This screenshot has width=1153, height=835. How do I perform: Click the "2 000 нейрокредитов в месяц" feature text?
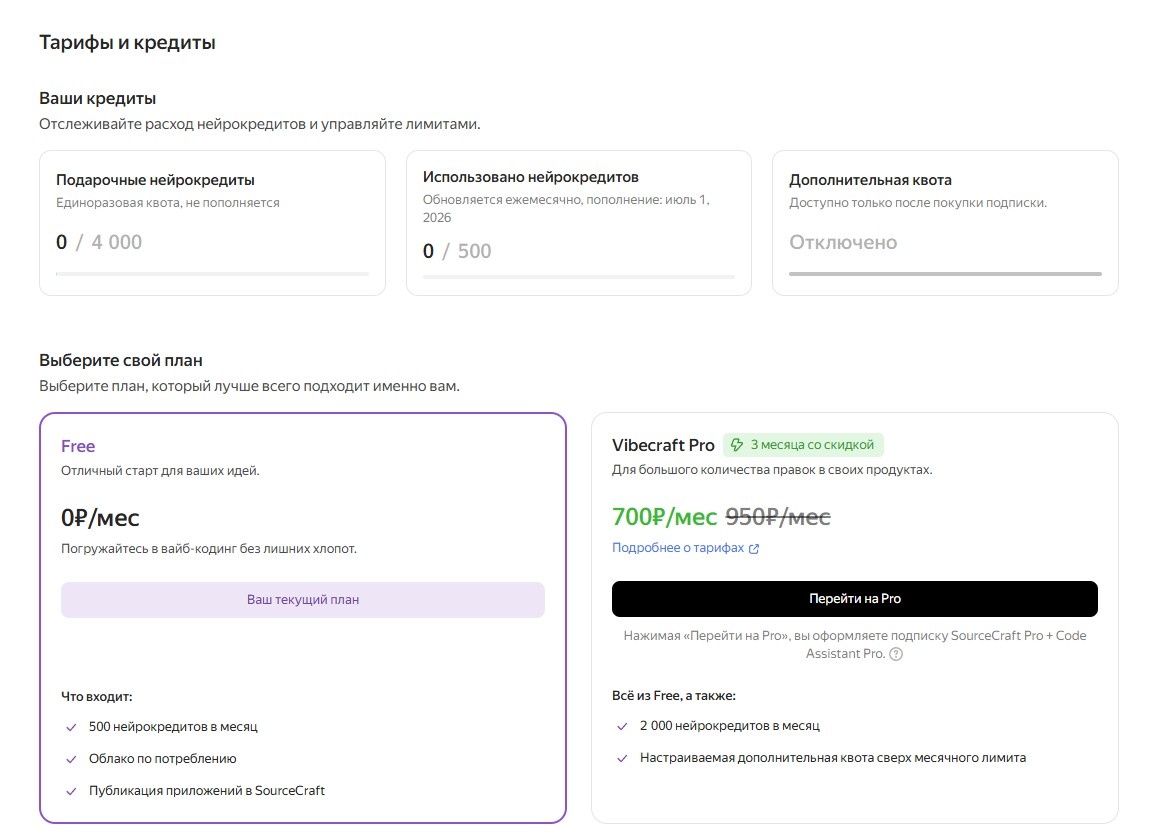(729, 726)
